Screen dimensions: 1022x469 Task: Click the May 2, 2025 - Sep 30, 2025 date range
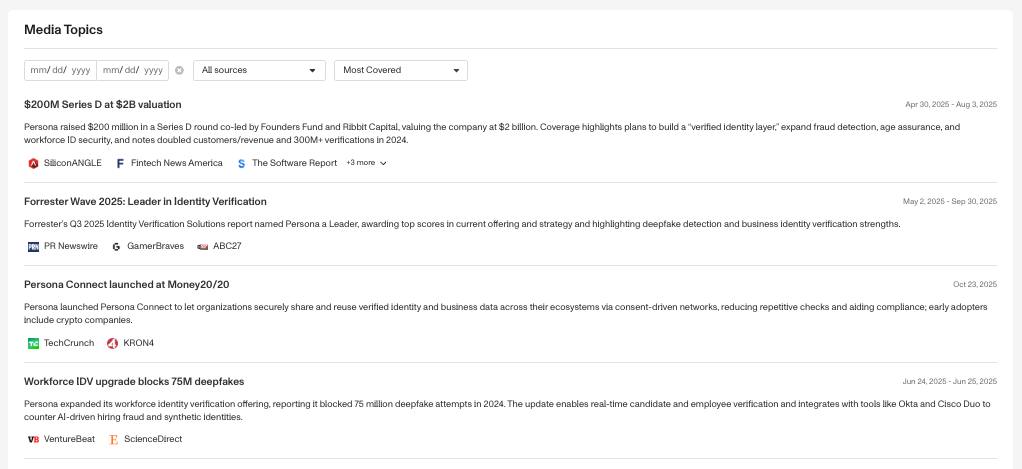pyautogui.click(x=950, y=202)
